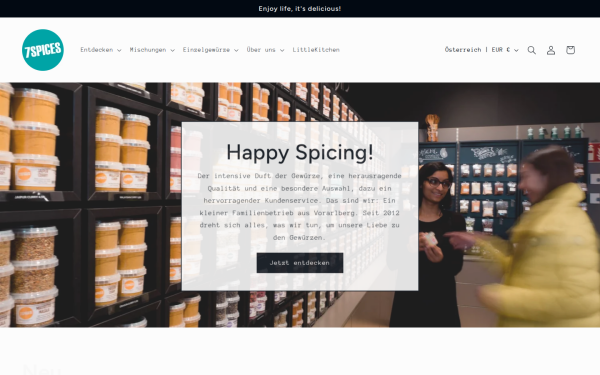Open the account login icon

(551, 50)
